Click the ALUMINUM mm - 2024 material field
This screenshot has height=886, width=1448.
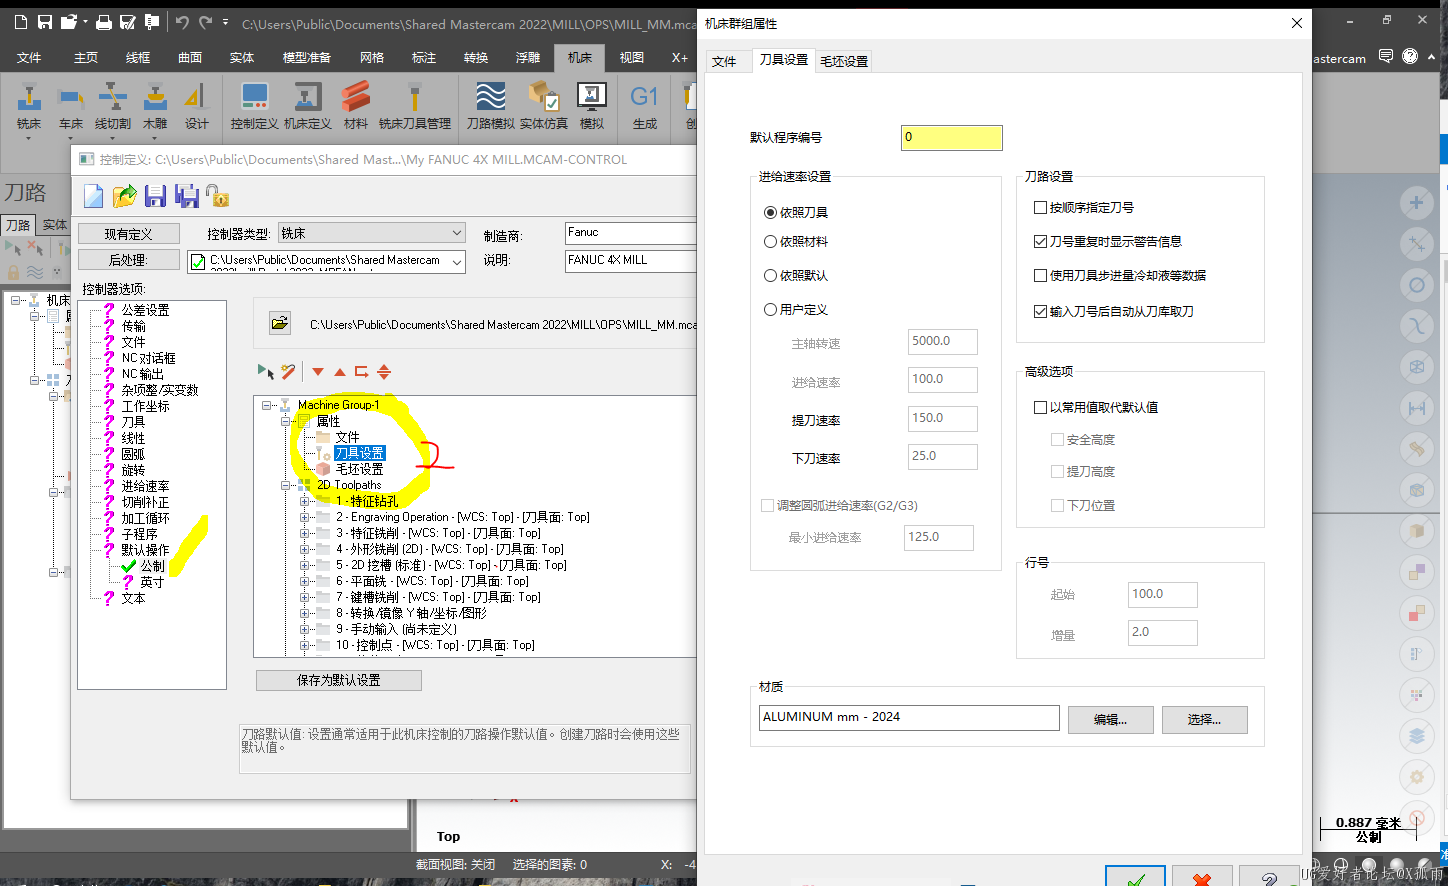tap(909, 717)
